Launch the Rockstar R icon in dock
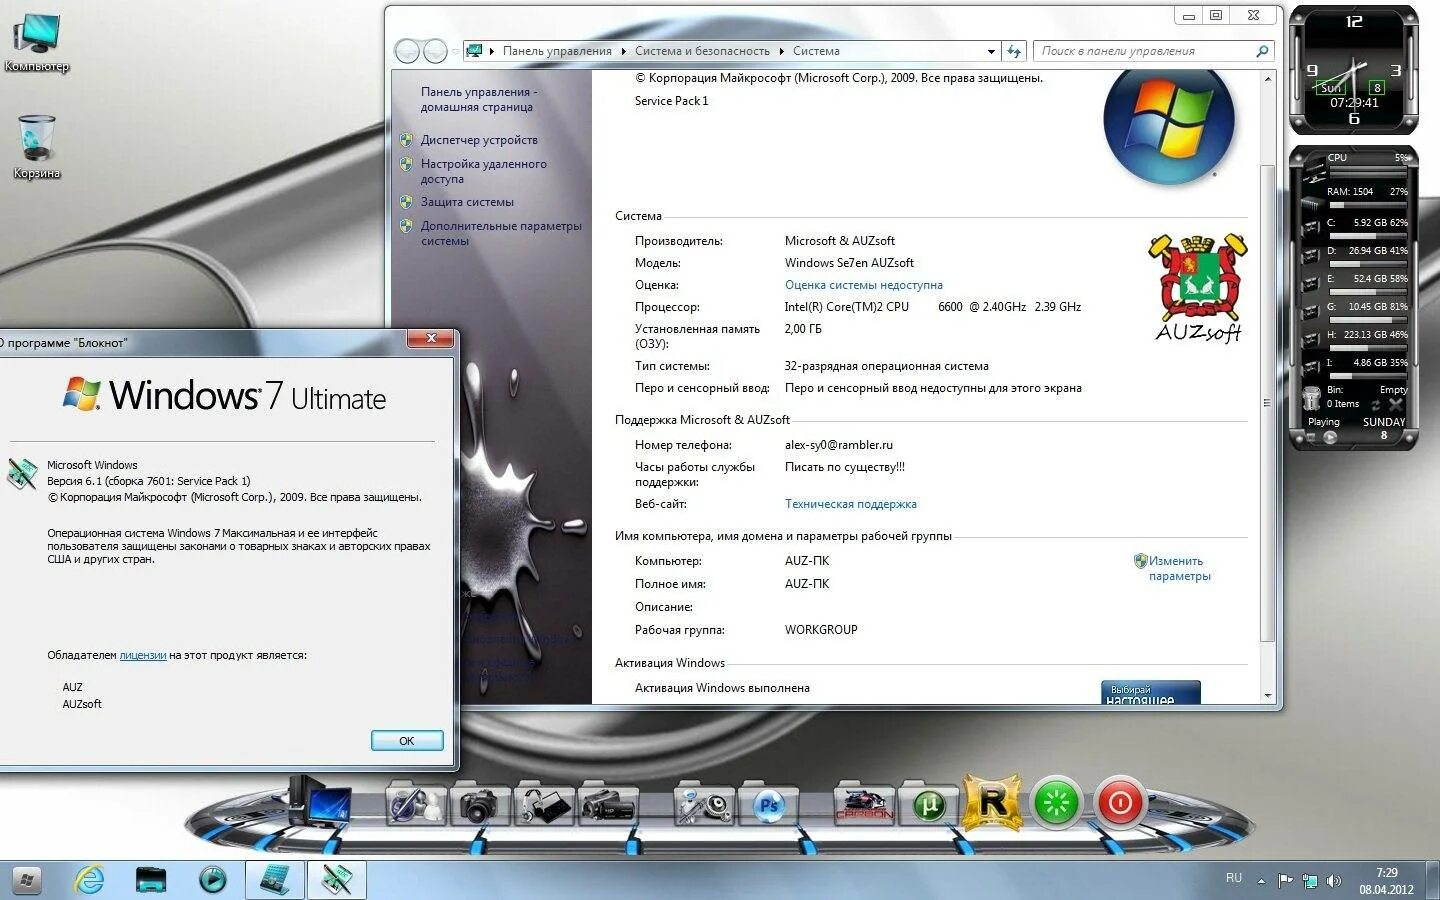Image resolution: width=1440 pixels, height=900 pixels. tap(992, 802)
